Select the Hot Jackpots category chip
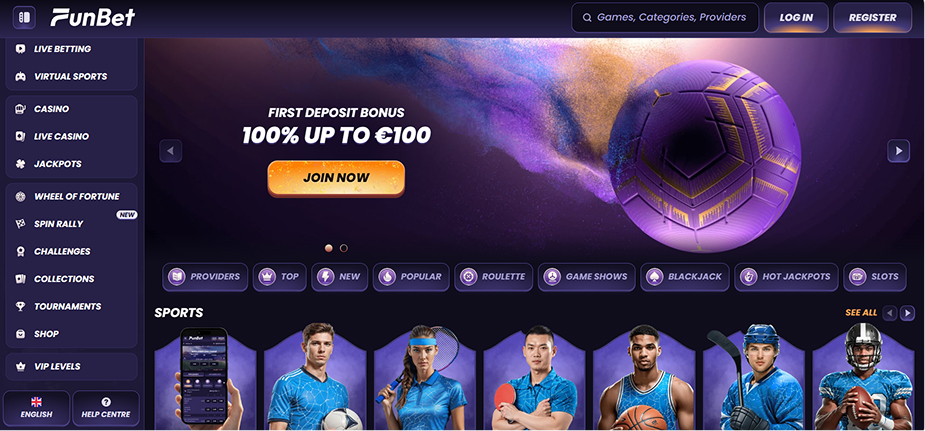Viewport: 925px width, 431px height. click(x=786, y=277)
